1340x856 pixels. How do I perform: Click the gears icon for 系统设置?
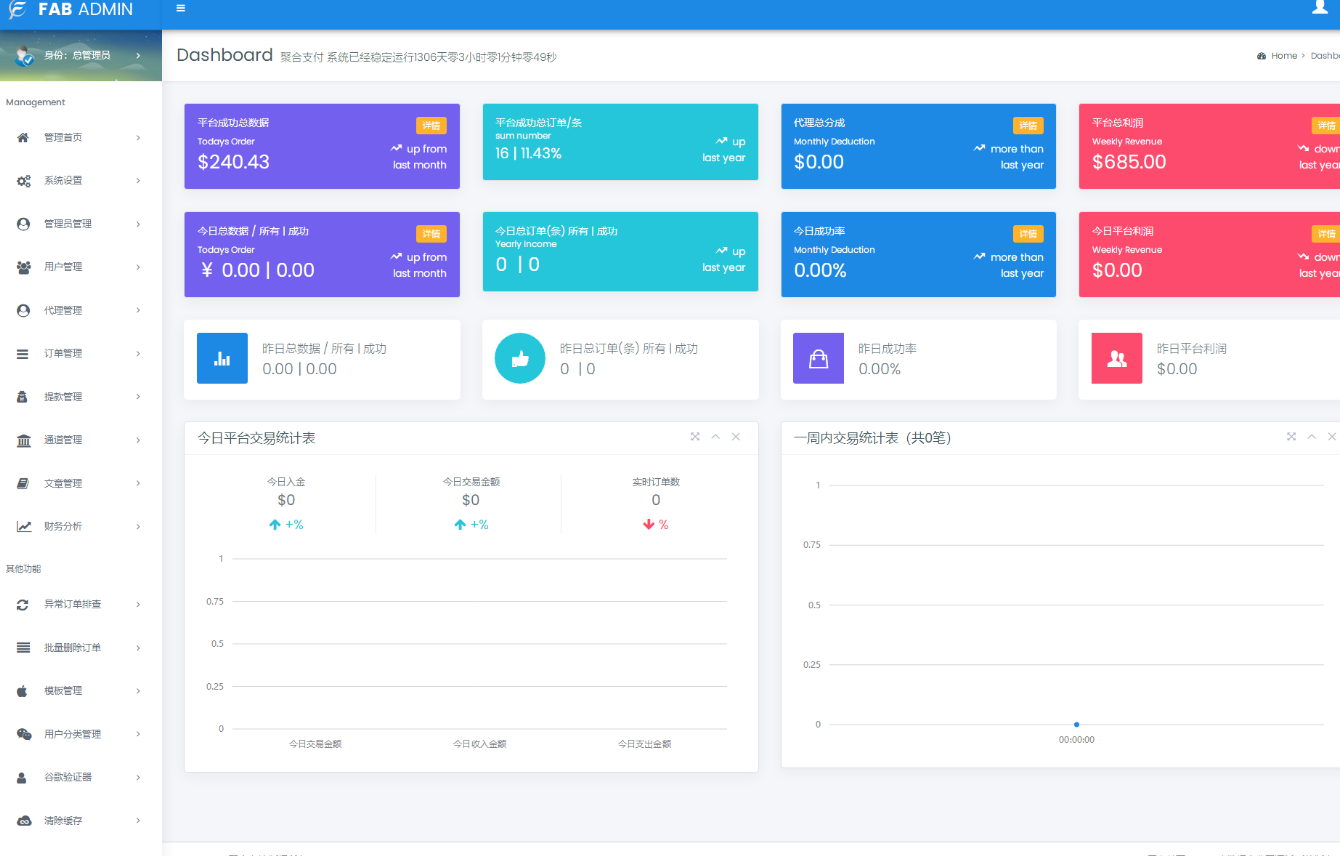23,181
